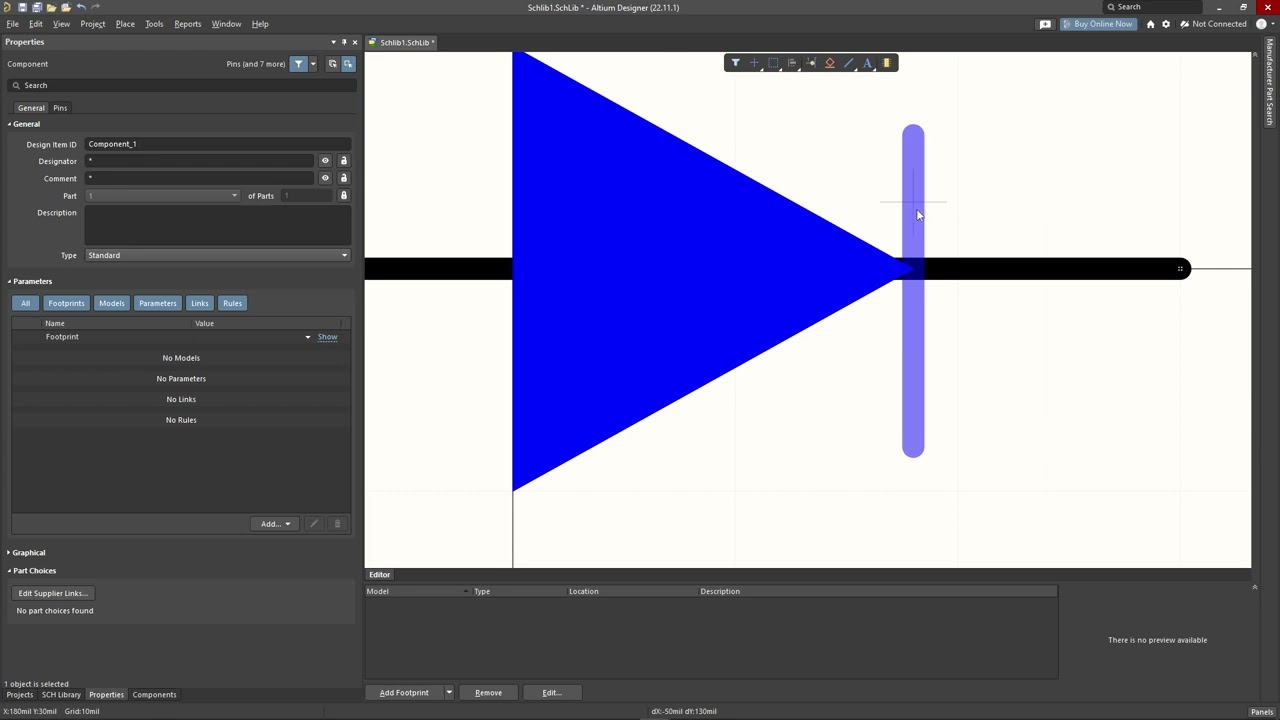The width and height of the screenshot is (1280, 720).
Task: Toggle the Part lock icon
Action: pyautogui.click(x=343, y=196)
